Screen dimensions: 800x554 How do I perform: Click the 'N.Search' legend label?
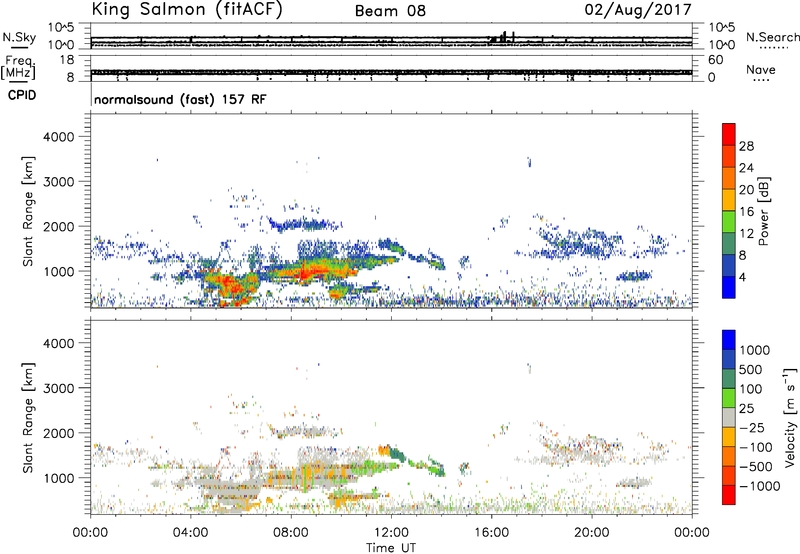pos(773,37)
